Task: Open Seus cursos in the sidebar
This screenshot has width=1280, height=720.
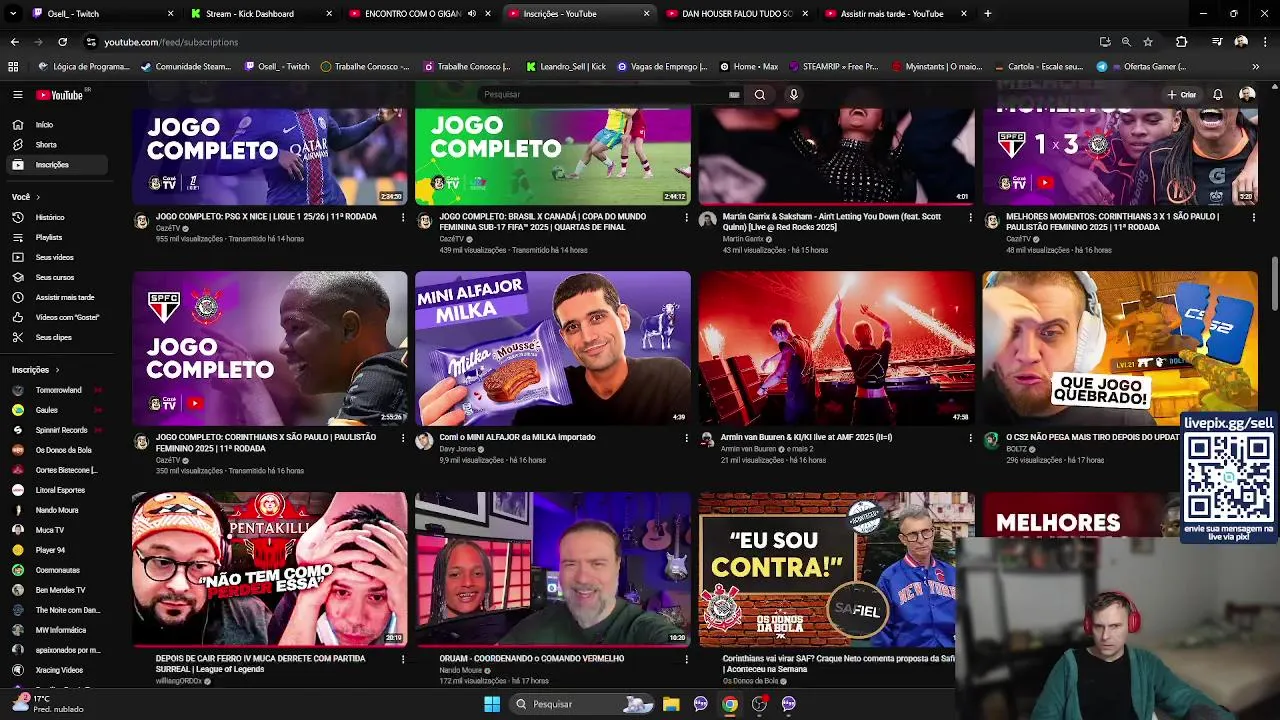Action: 54,277
